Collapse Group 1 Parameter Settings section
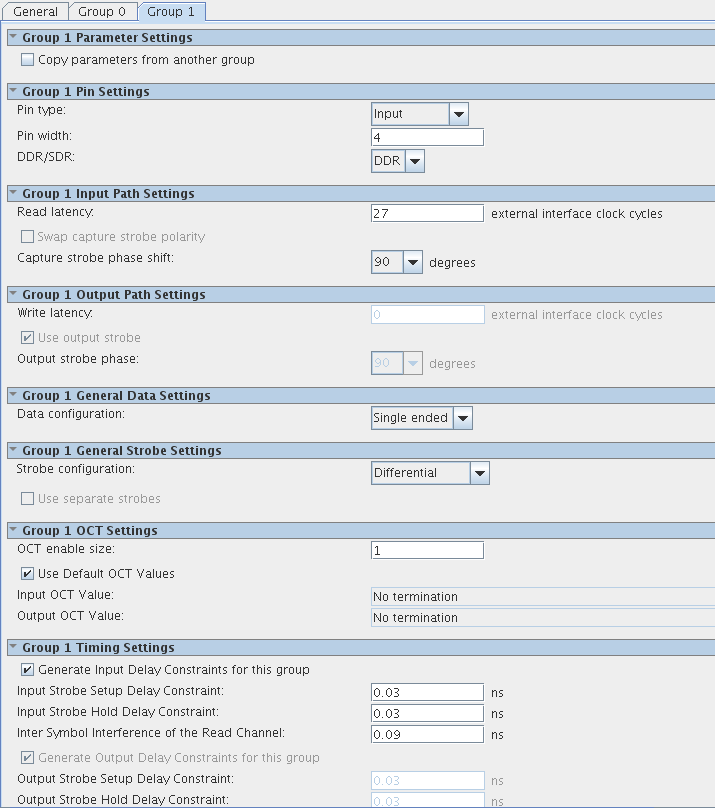Screen dimensions: 715x808 tap(13, 38)
